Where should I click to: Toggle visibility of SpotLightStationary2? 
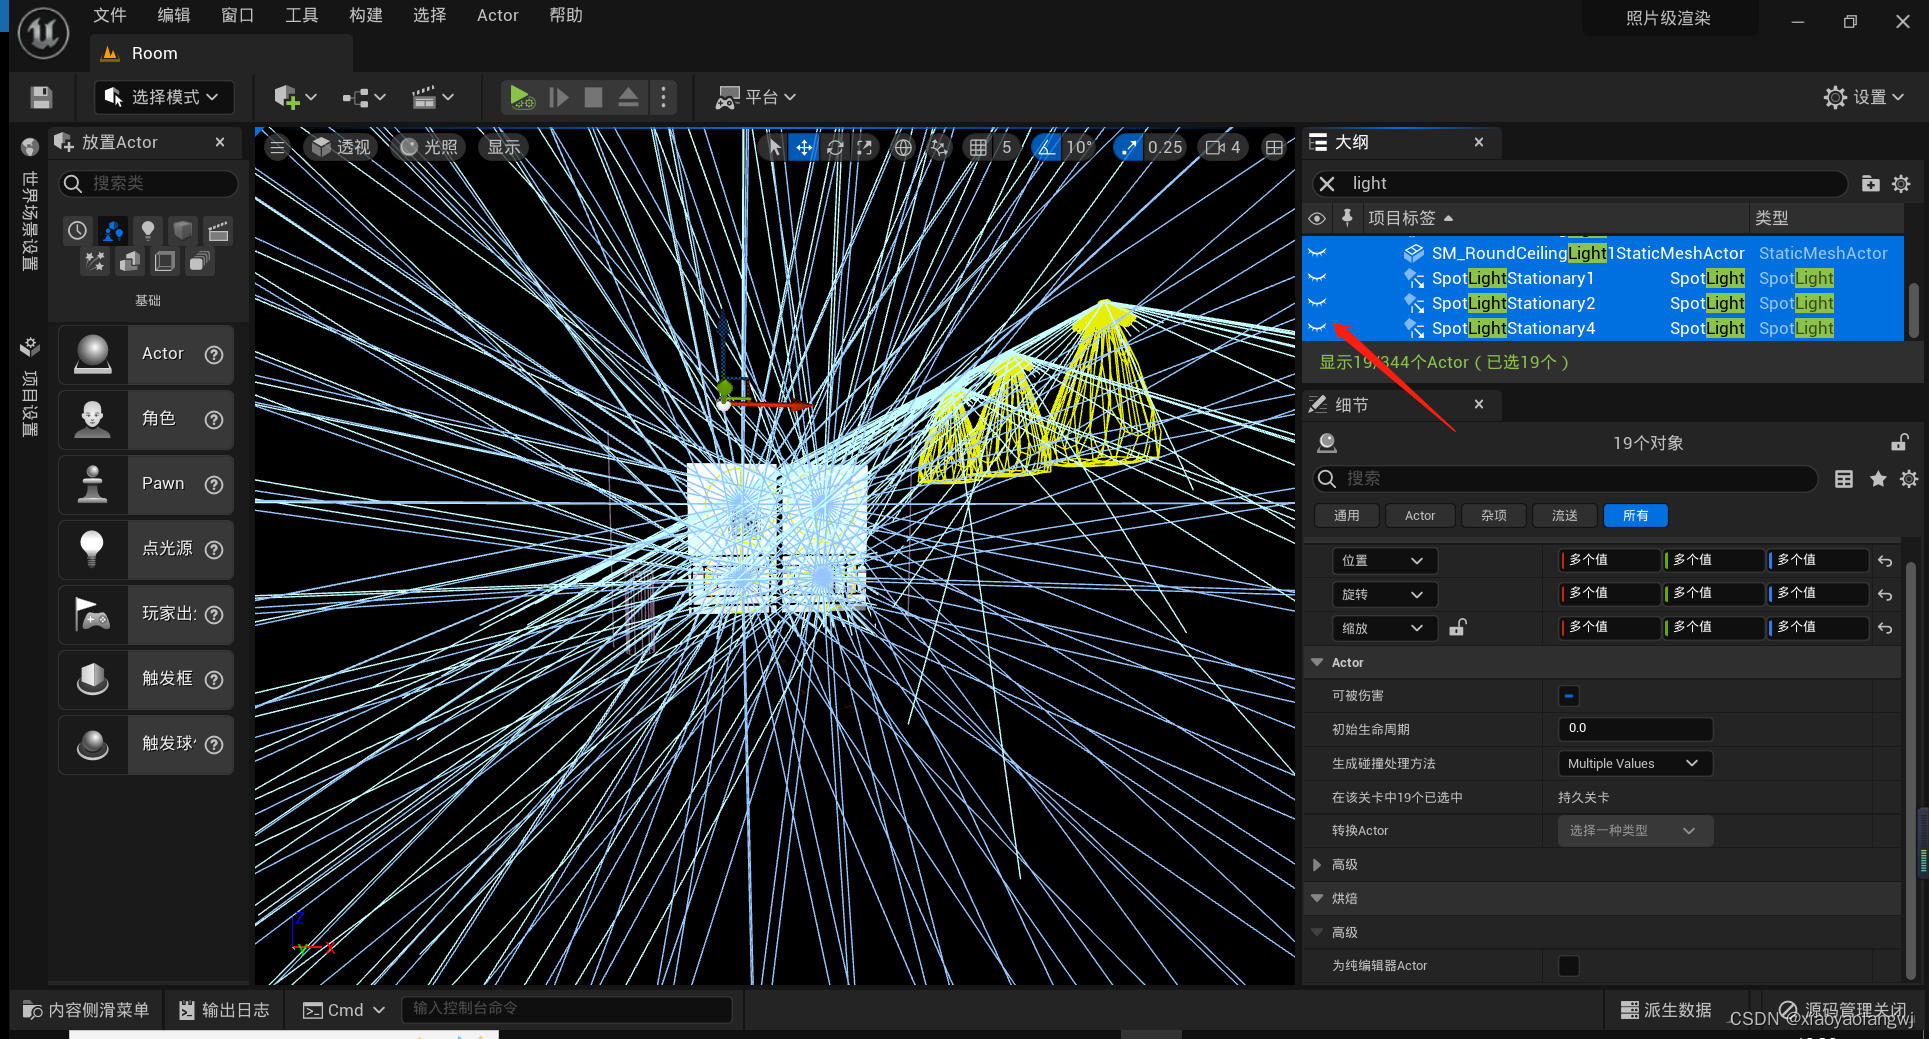pyautogui.click(x=1317, y=303)
